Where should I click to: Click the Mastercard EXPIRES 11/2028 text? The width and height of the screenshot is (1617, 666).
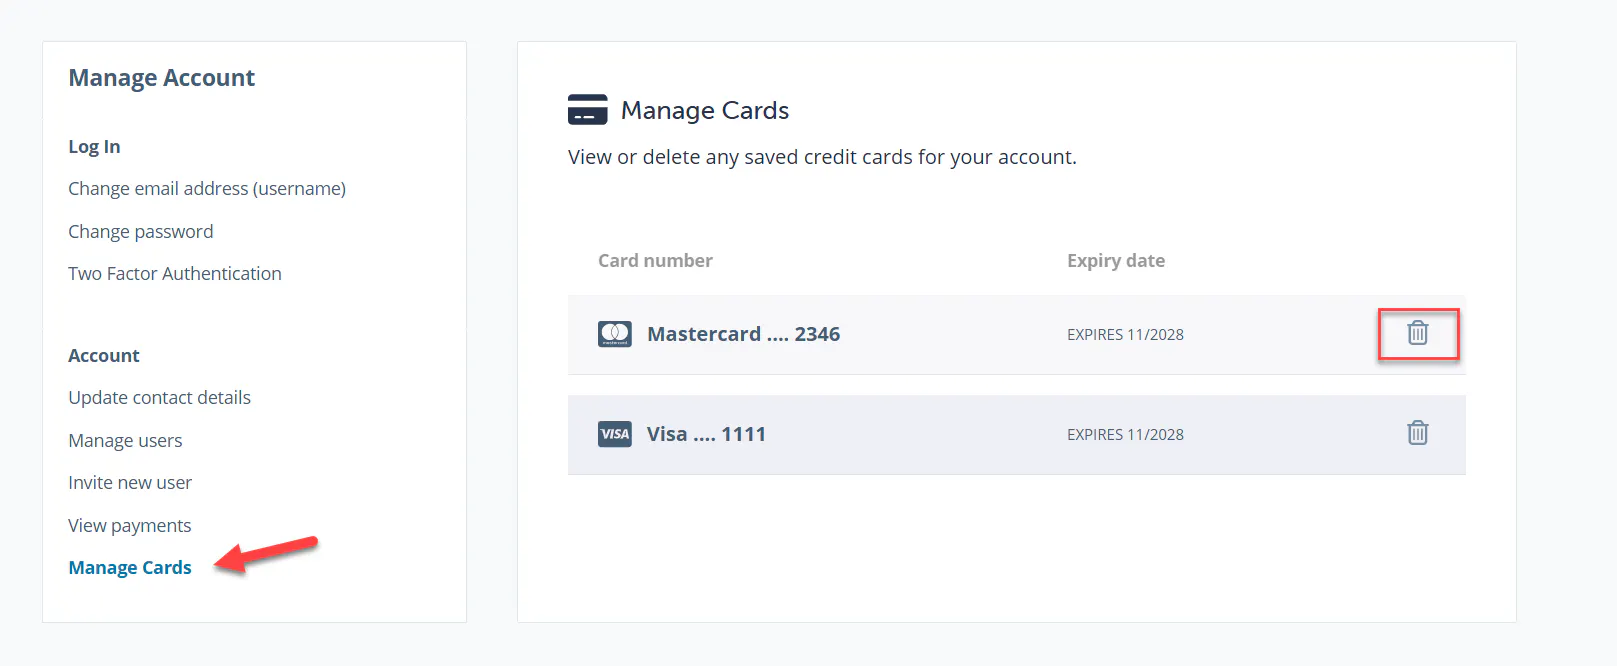[1125, 335]
